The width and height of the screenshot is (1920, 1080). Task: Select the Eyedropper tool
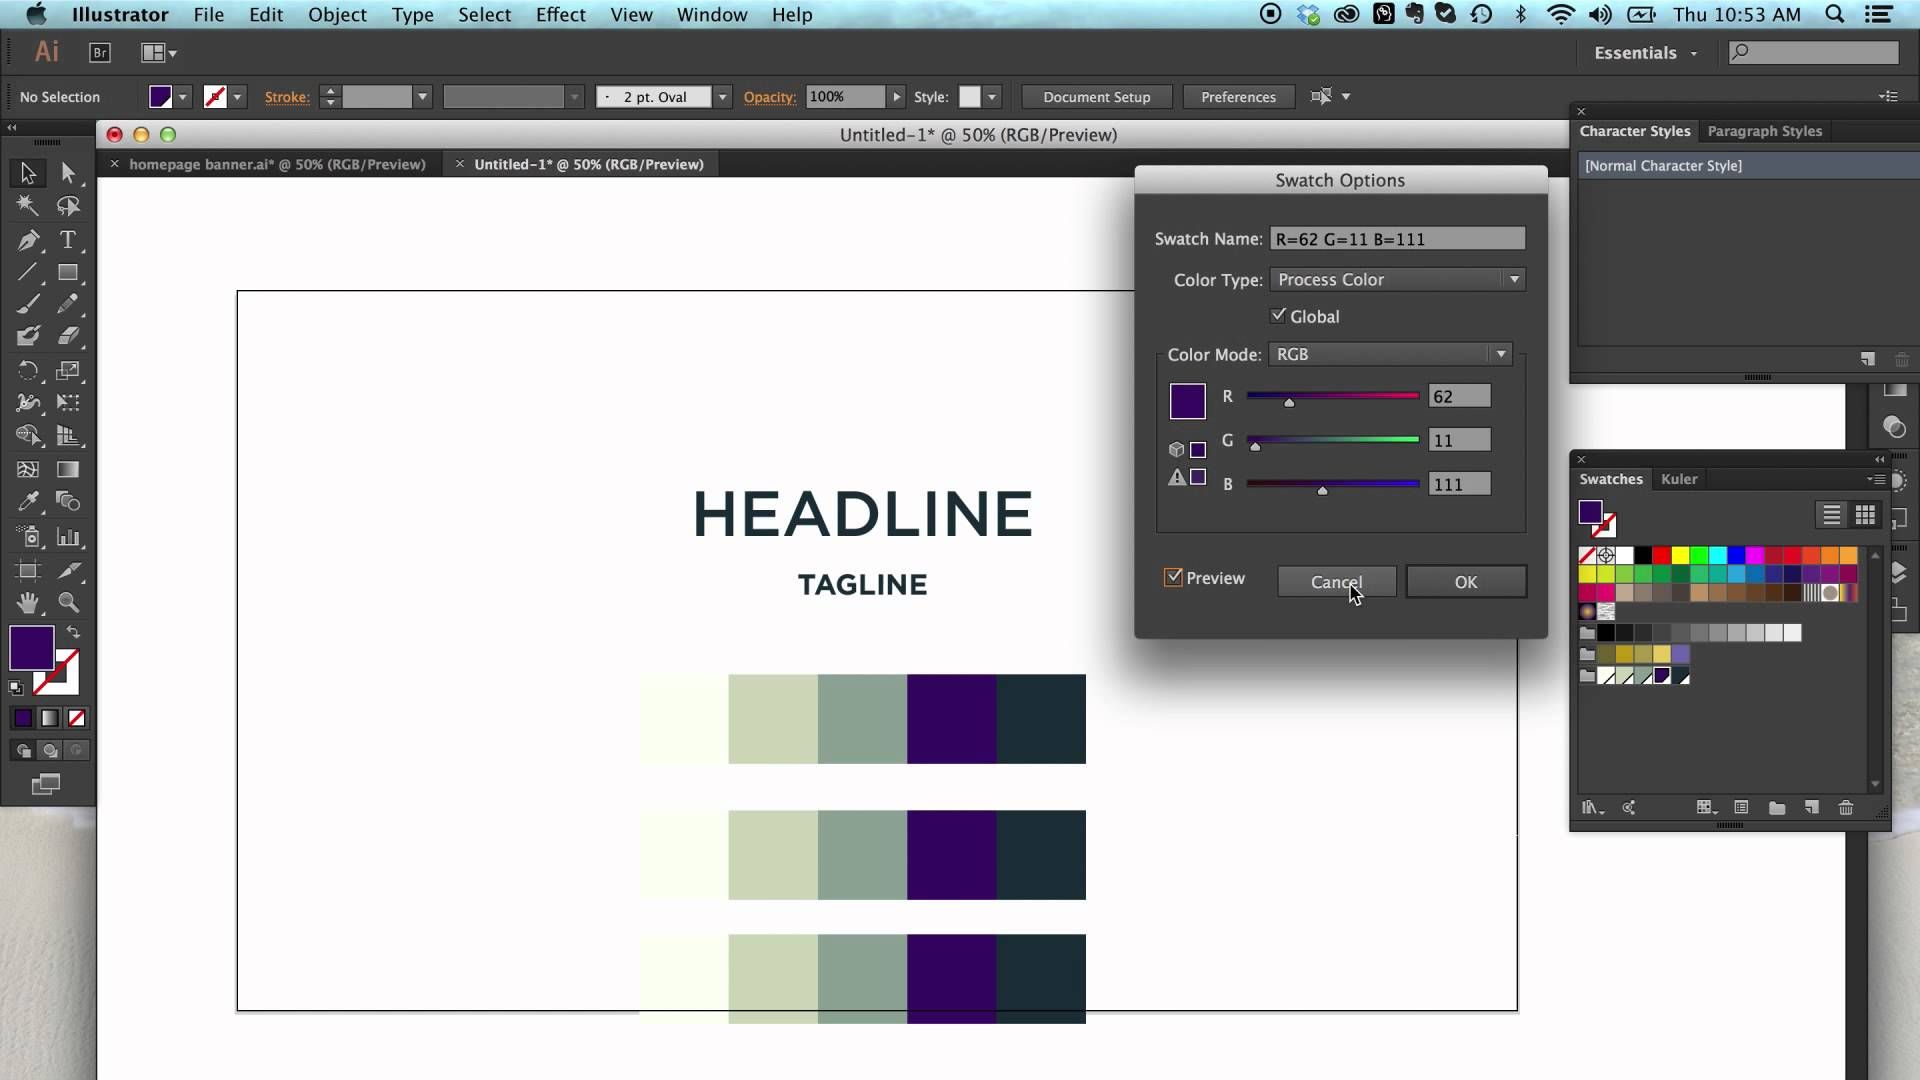tap(28, 502)
